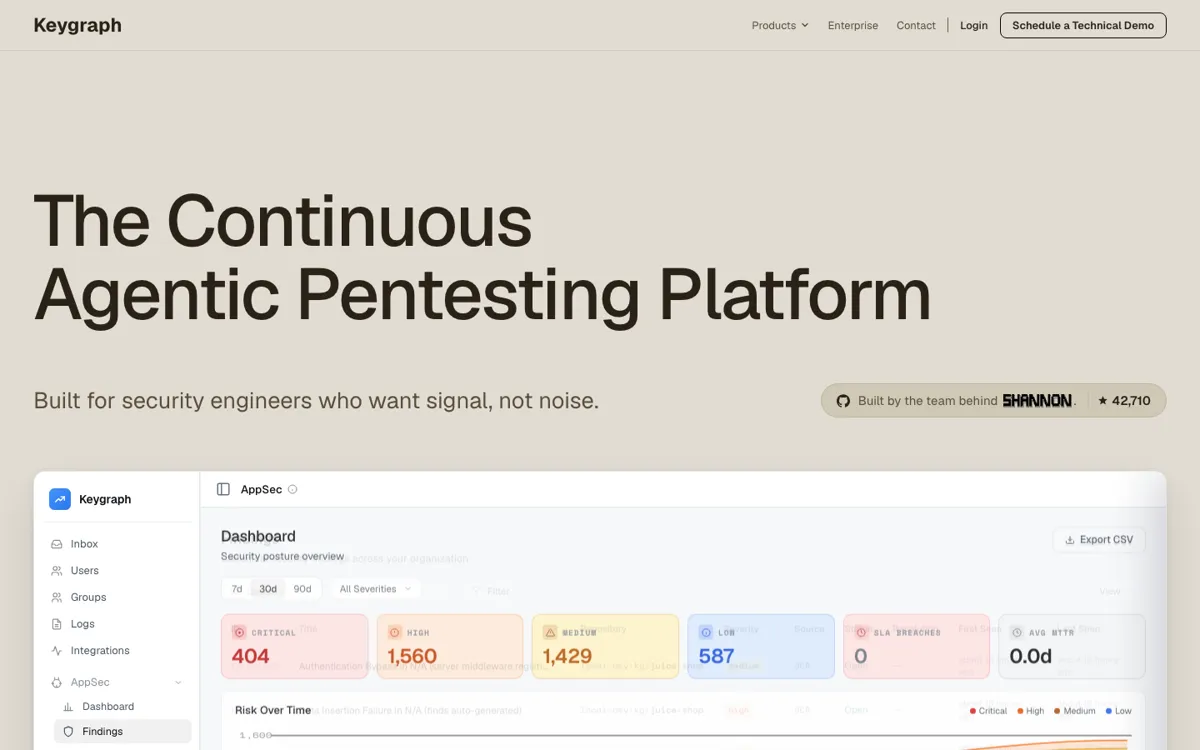Collapse the AppSec section chevron

(178, 682)
